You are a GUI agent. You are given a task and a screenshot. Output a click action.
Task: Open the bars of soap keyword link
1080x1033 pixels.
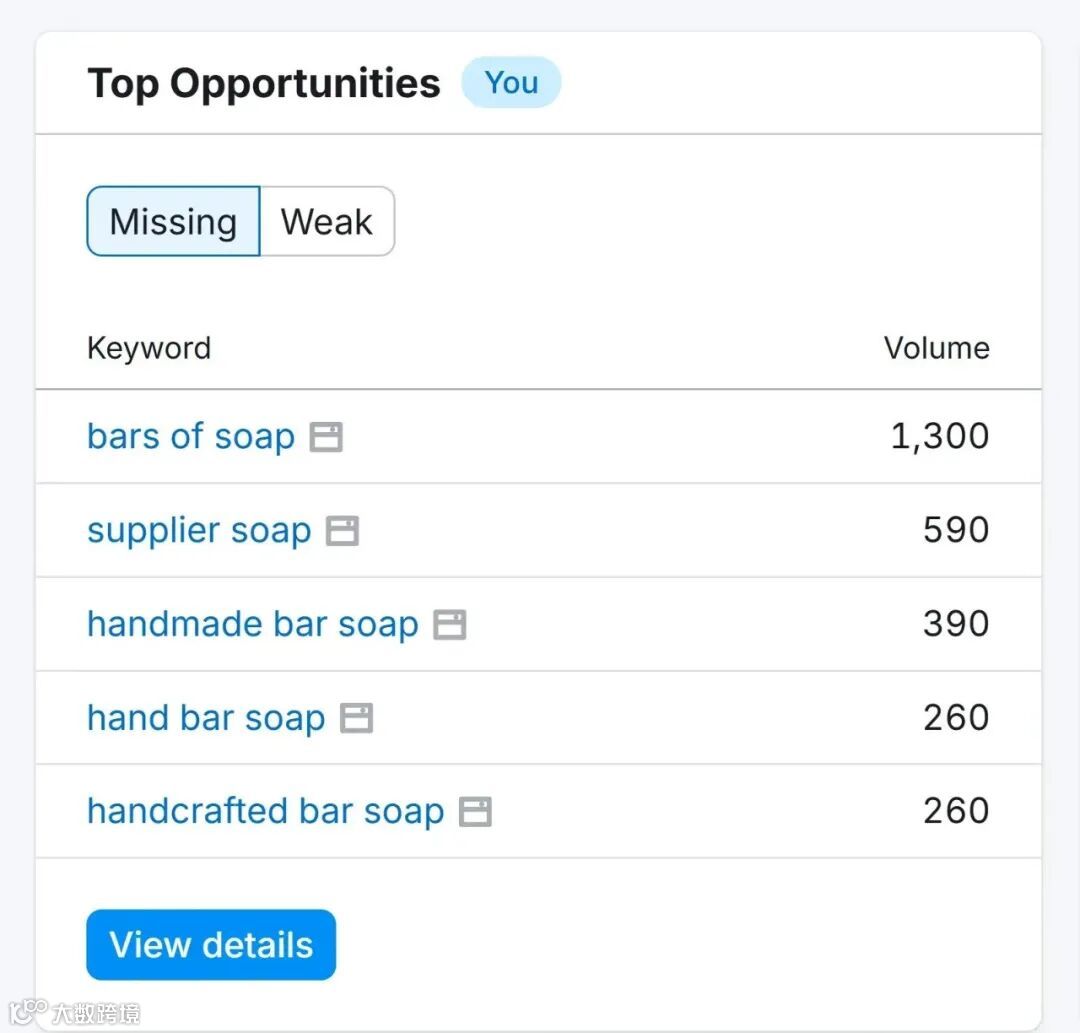pos(191,437)
